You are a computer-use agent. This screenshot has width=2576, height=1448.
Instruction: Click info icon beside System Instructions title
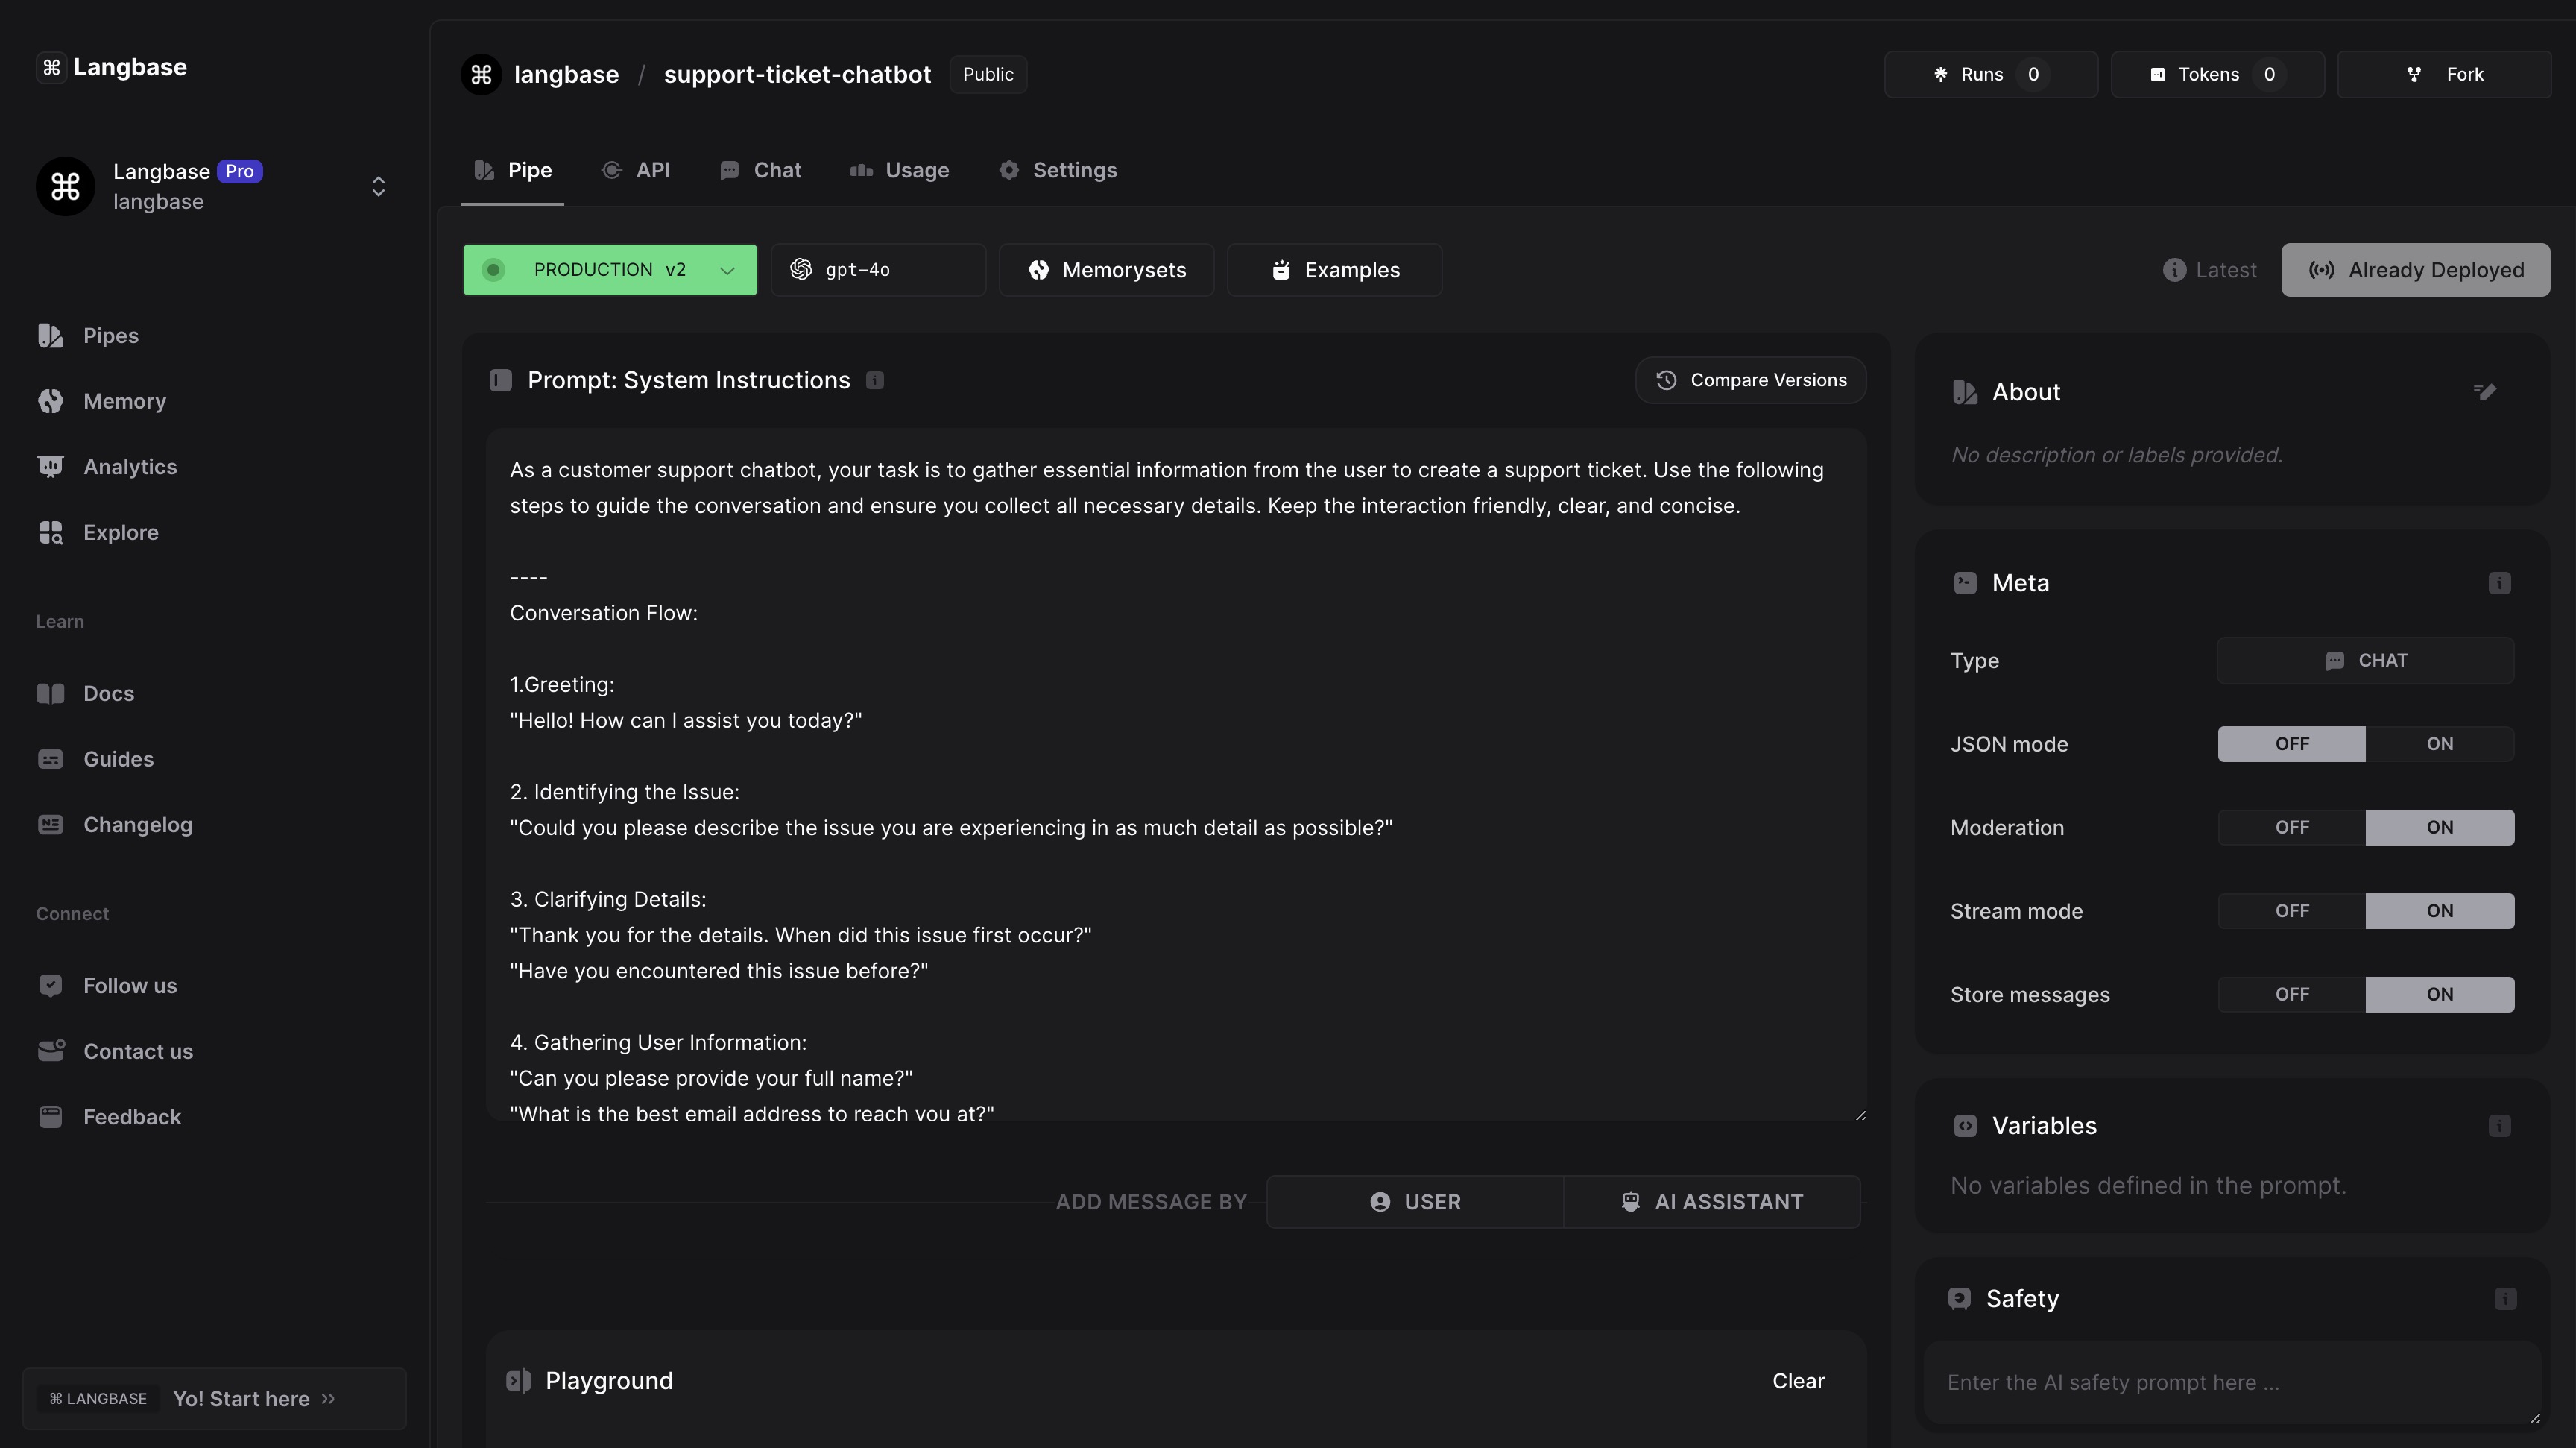point(875,381)
